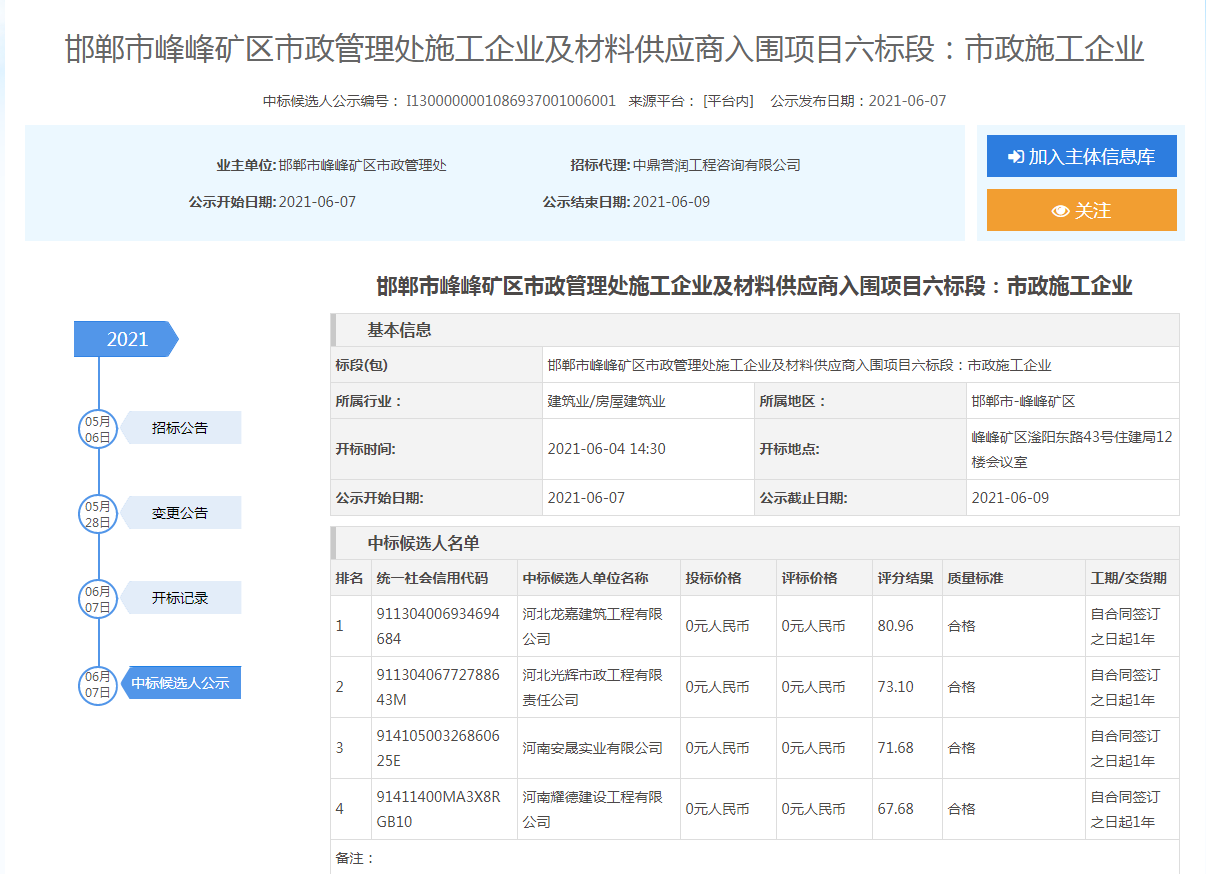The width and height of the screenshot is (1206, 874).
Task: Click the login arrow icon on 加入主体信息库
Action: 1016,157
